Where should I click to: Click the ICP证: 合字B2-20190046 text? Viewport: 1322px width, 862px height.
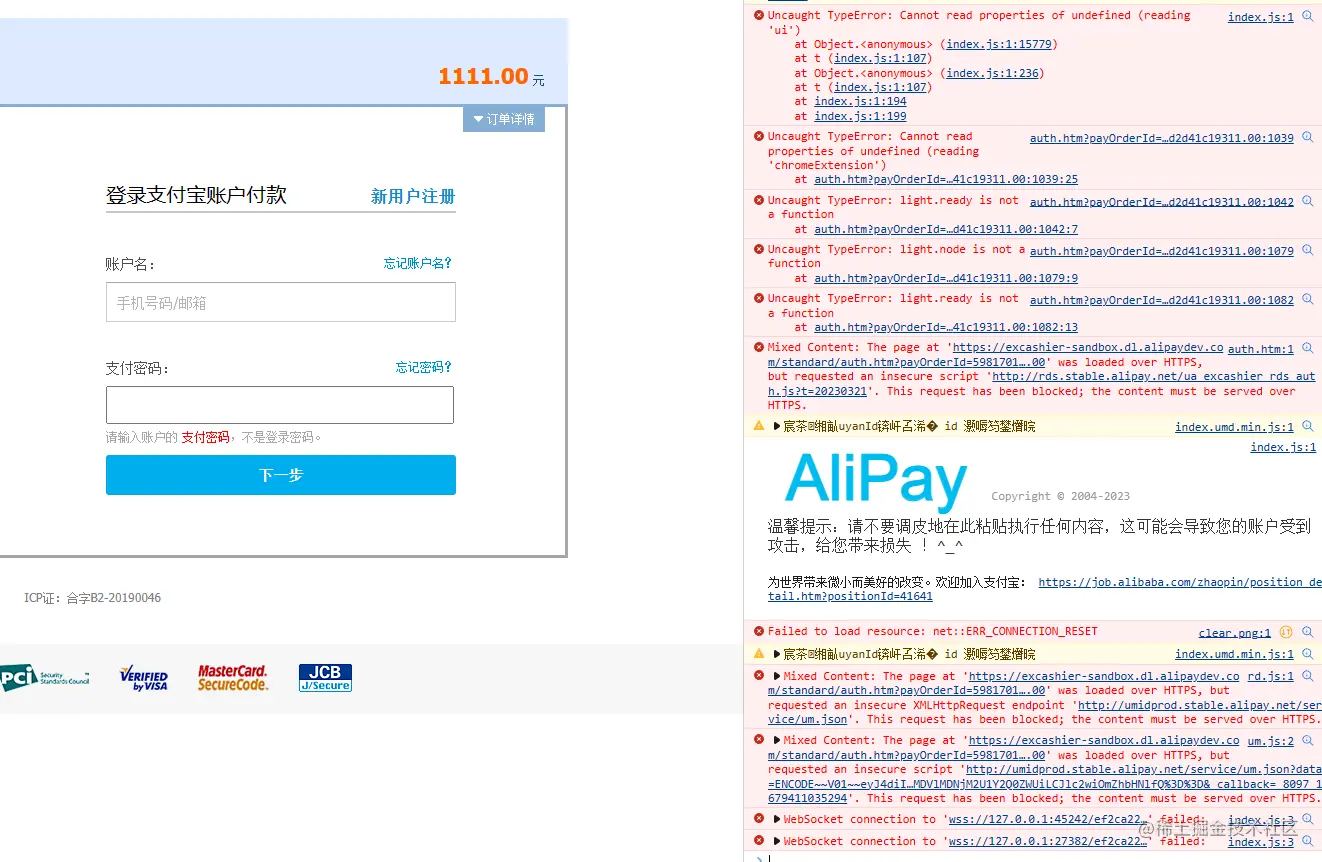pyautogui.click(x=92, y=598)
